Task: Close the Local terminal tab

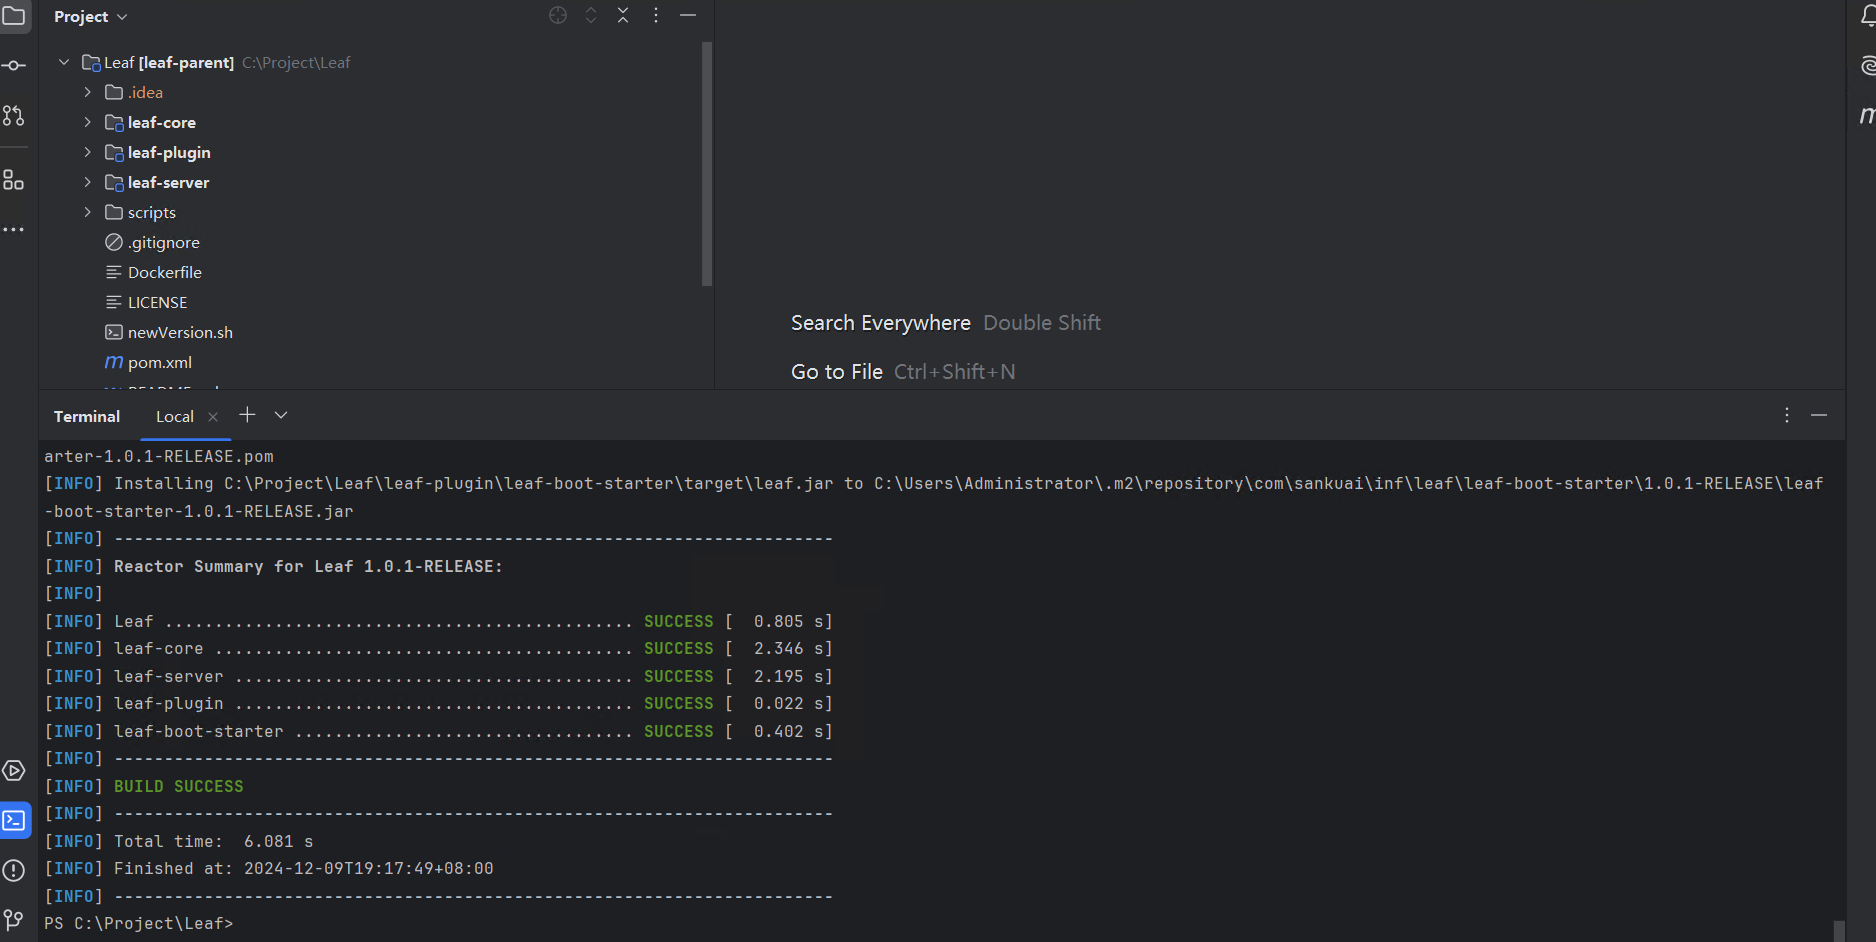Action: pyautogui.click(x=213, y=417)
